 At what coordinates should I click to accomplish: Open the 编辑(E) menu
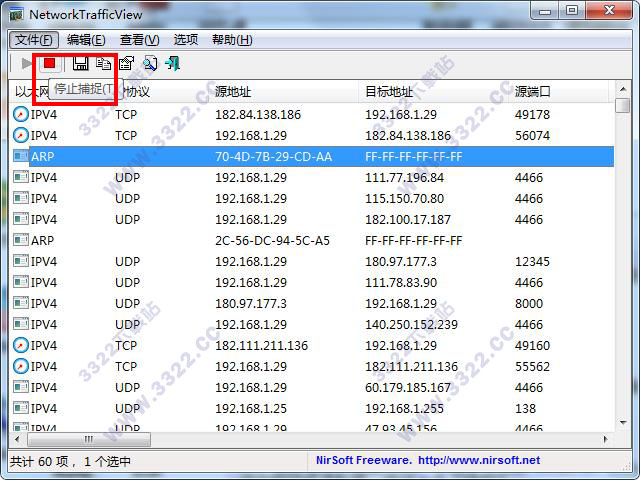(86, 40)
